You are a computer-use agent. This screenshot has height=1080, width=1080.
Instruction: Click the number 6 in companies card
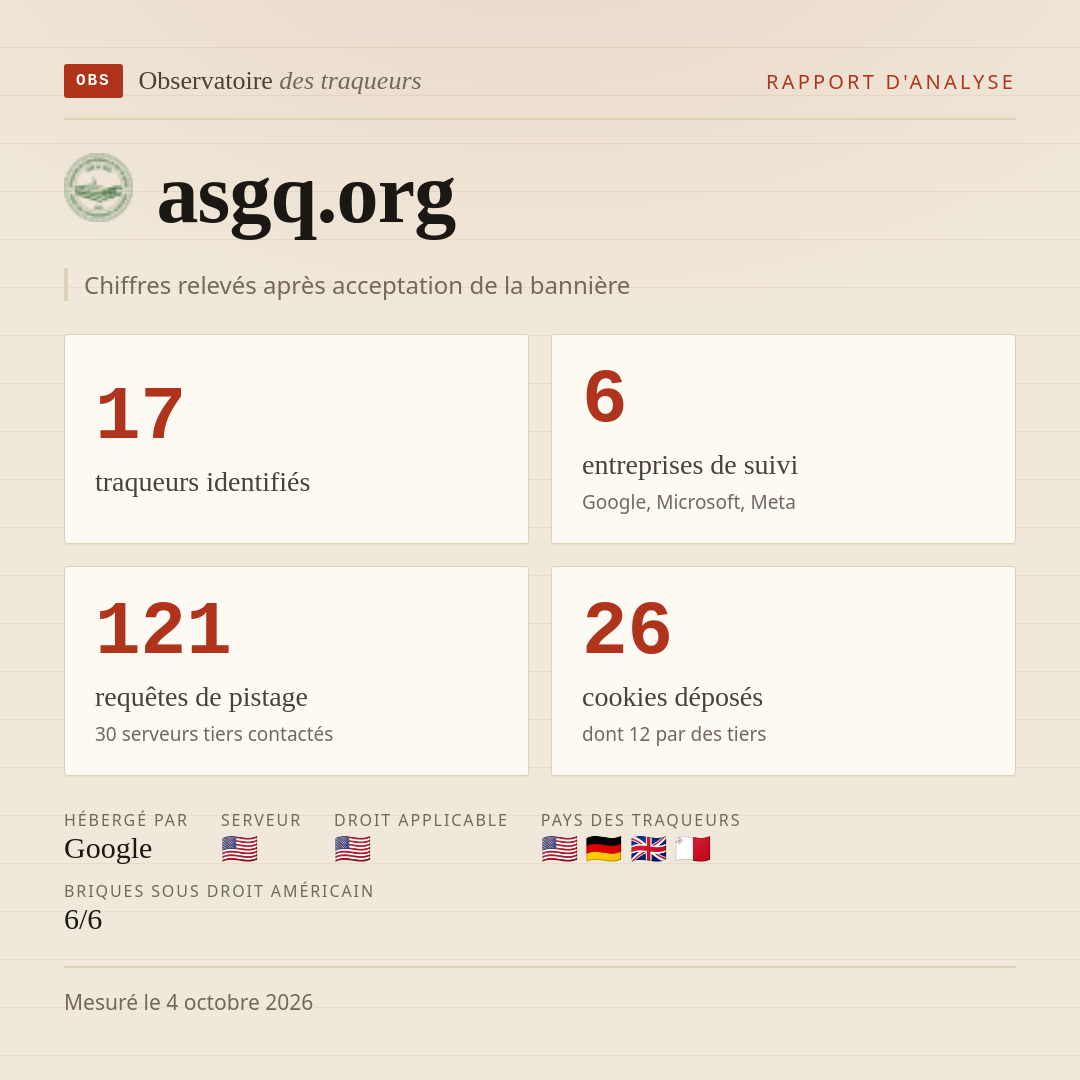coord(605,397)
